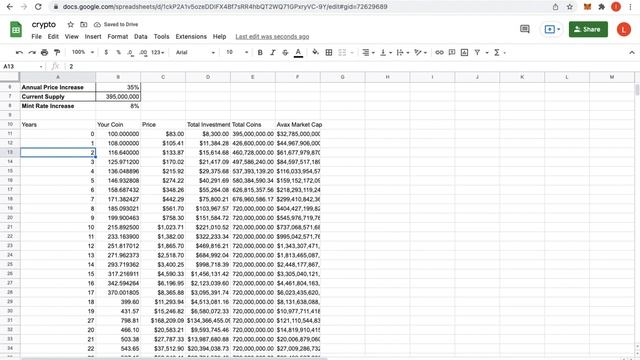Hide the menus with collapse arrow
This screenshot has height=360, width=640.
pos(631,52)
